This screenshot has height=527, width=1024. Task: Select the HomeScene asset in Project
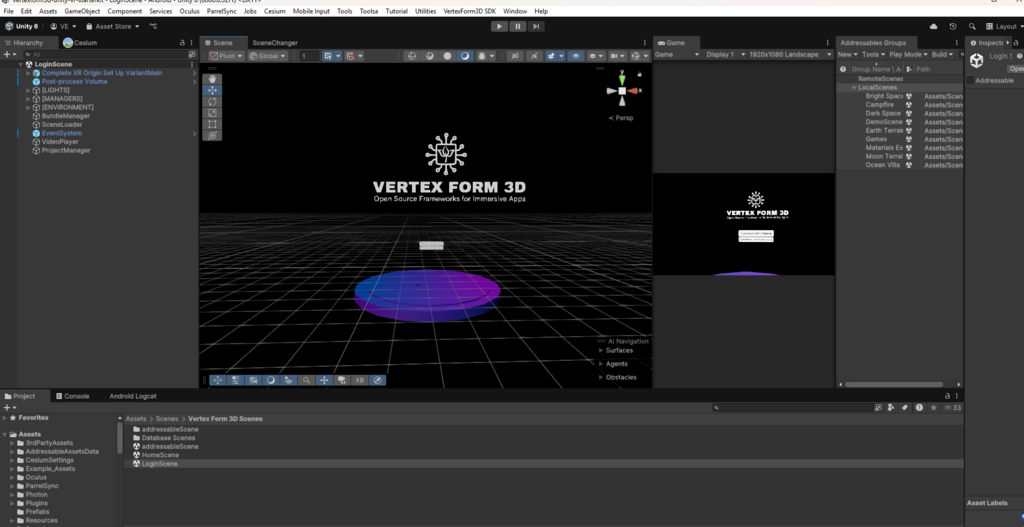point(160,455)
